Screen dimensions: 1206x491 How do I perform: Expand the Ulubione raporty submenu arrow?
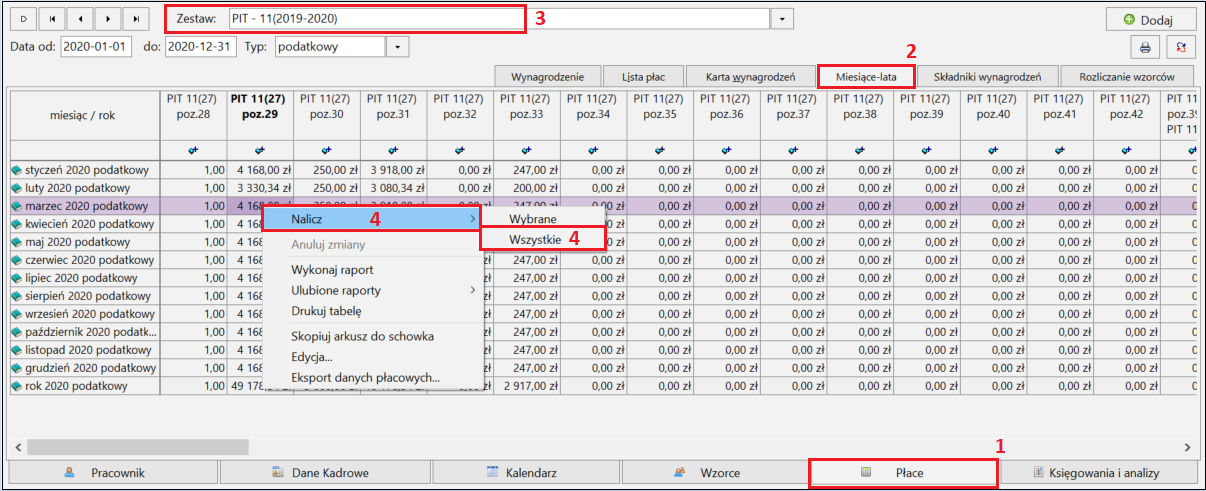474,290
